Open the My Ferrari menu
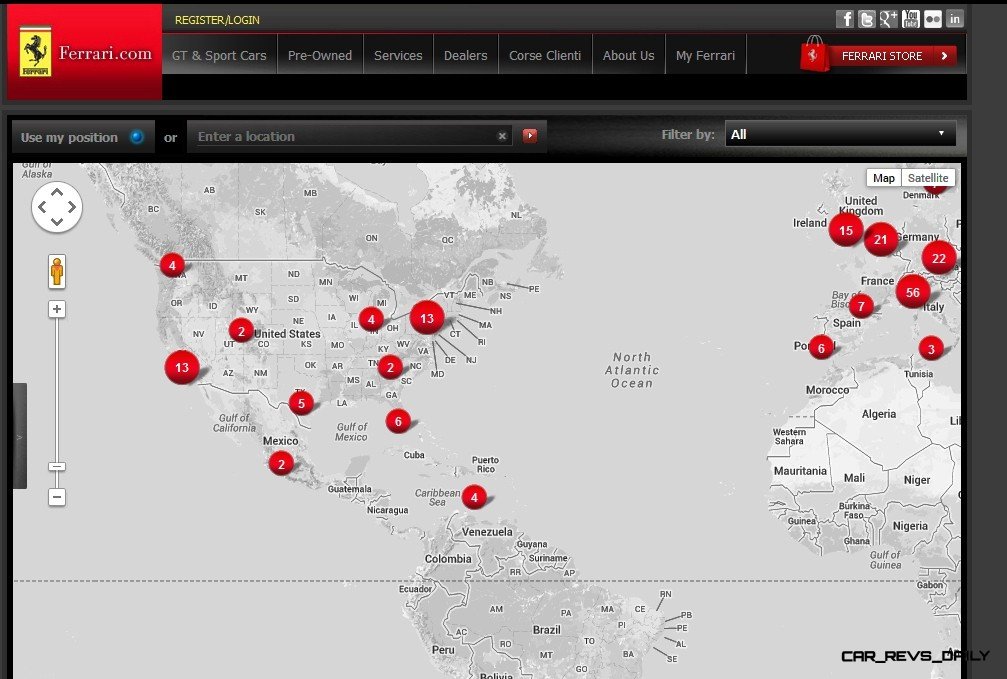 [706, 55]
